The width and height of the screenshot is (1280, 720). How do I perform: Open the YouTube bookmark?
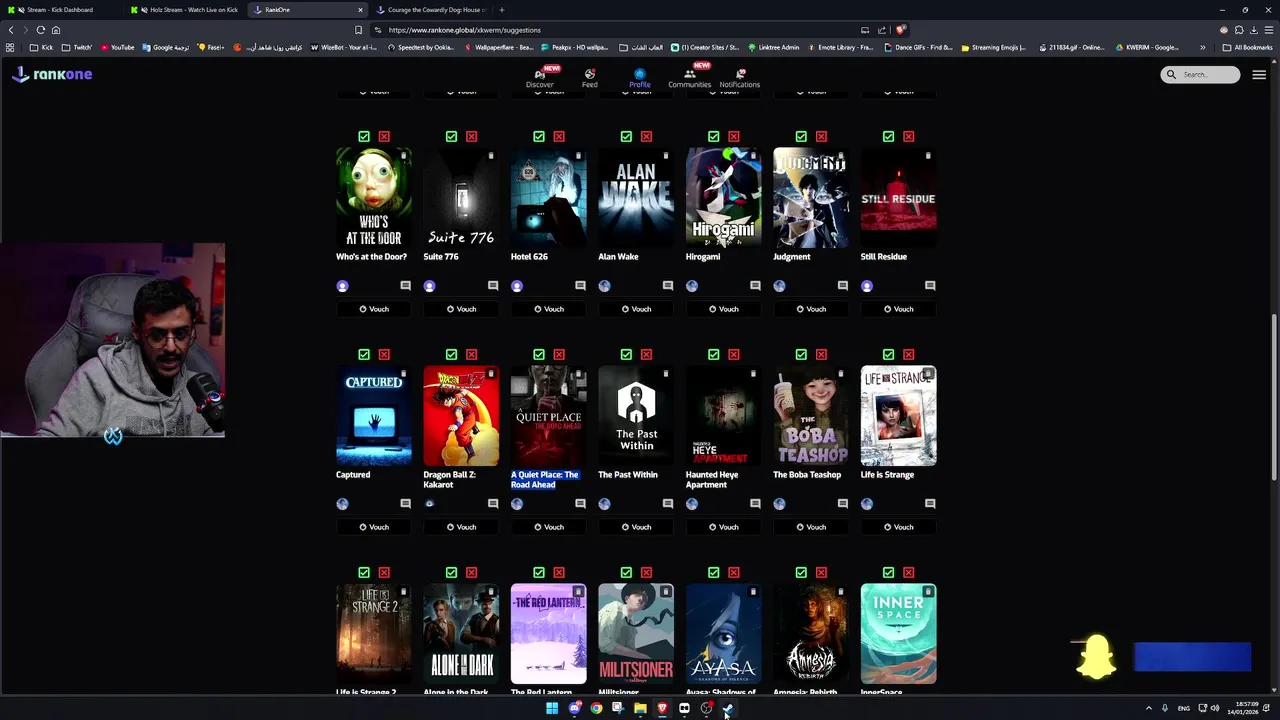pyautogui.click(x=117, y=47)
